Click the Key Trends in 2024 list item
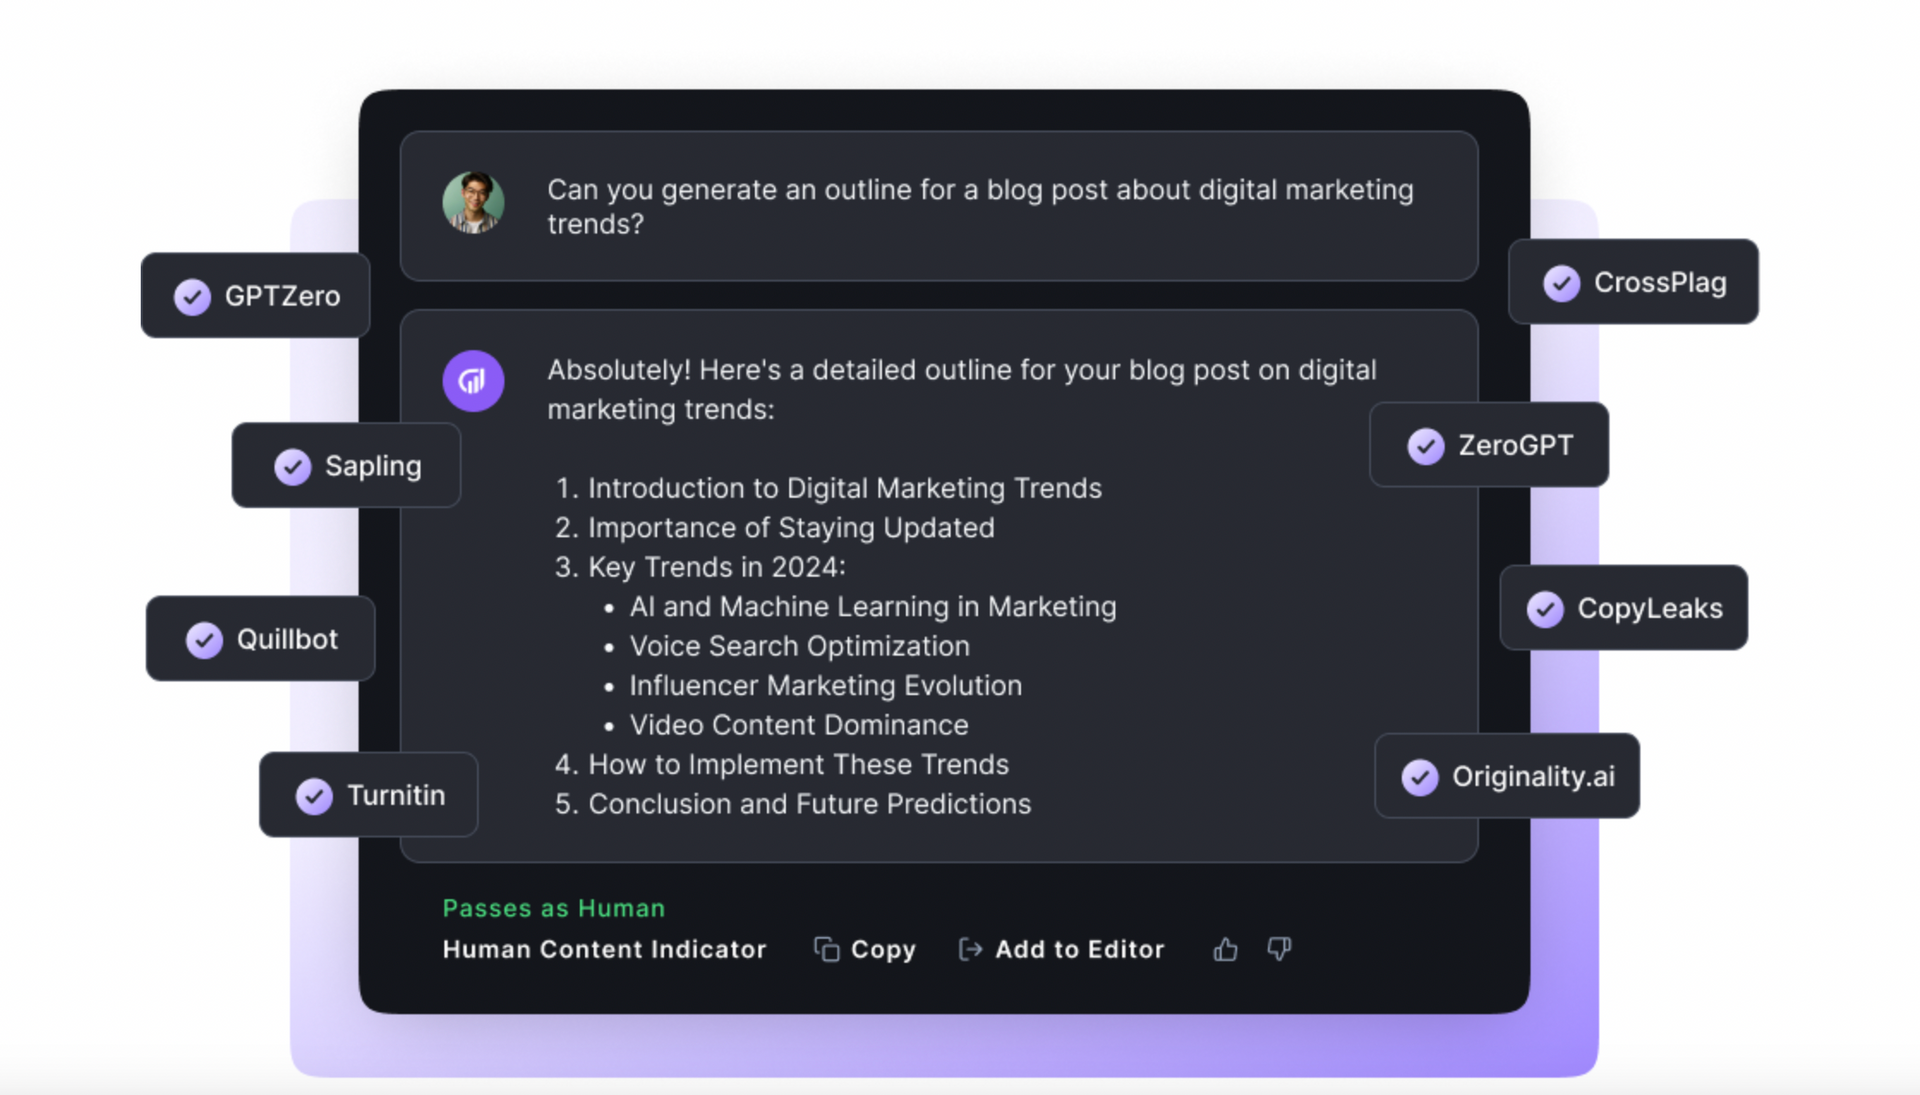Viewport: 1920px width, 1095px height. [700, 567]
